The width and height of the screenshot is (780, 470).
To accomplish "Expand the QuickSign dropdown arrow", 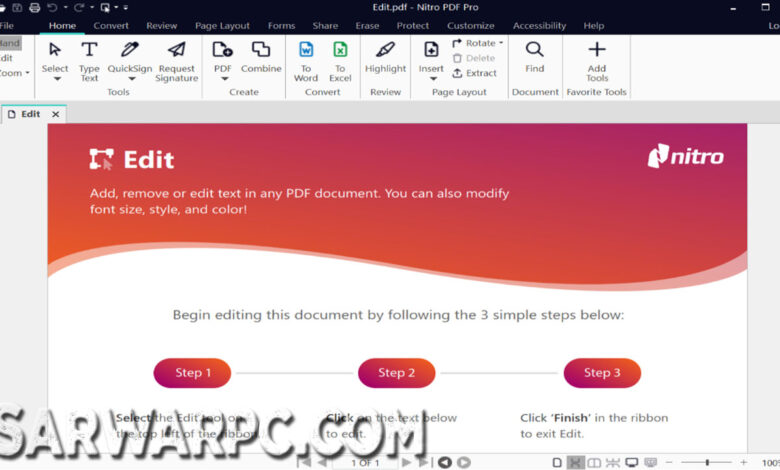I will coord(131,79).
